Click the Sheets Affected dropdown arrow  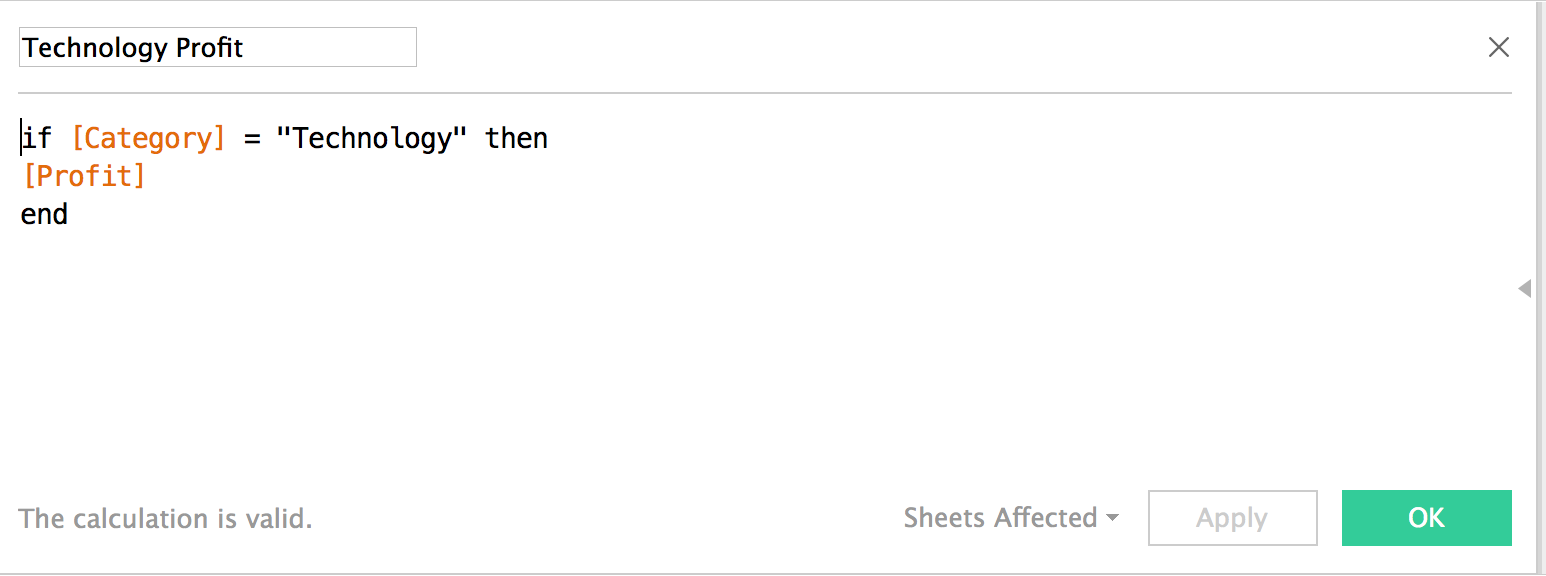click(1112, 518)
